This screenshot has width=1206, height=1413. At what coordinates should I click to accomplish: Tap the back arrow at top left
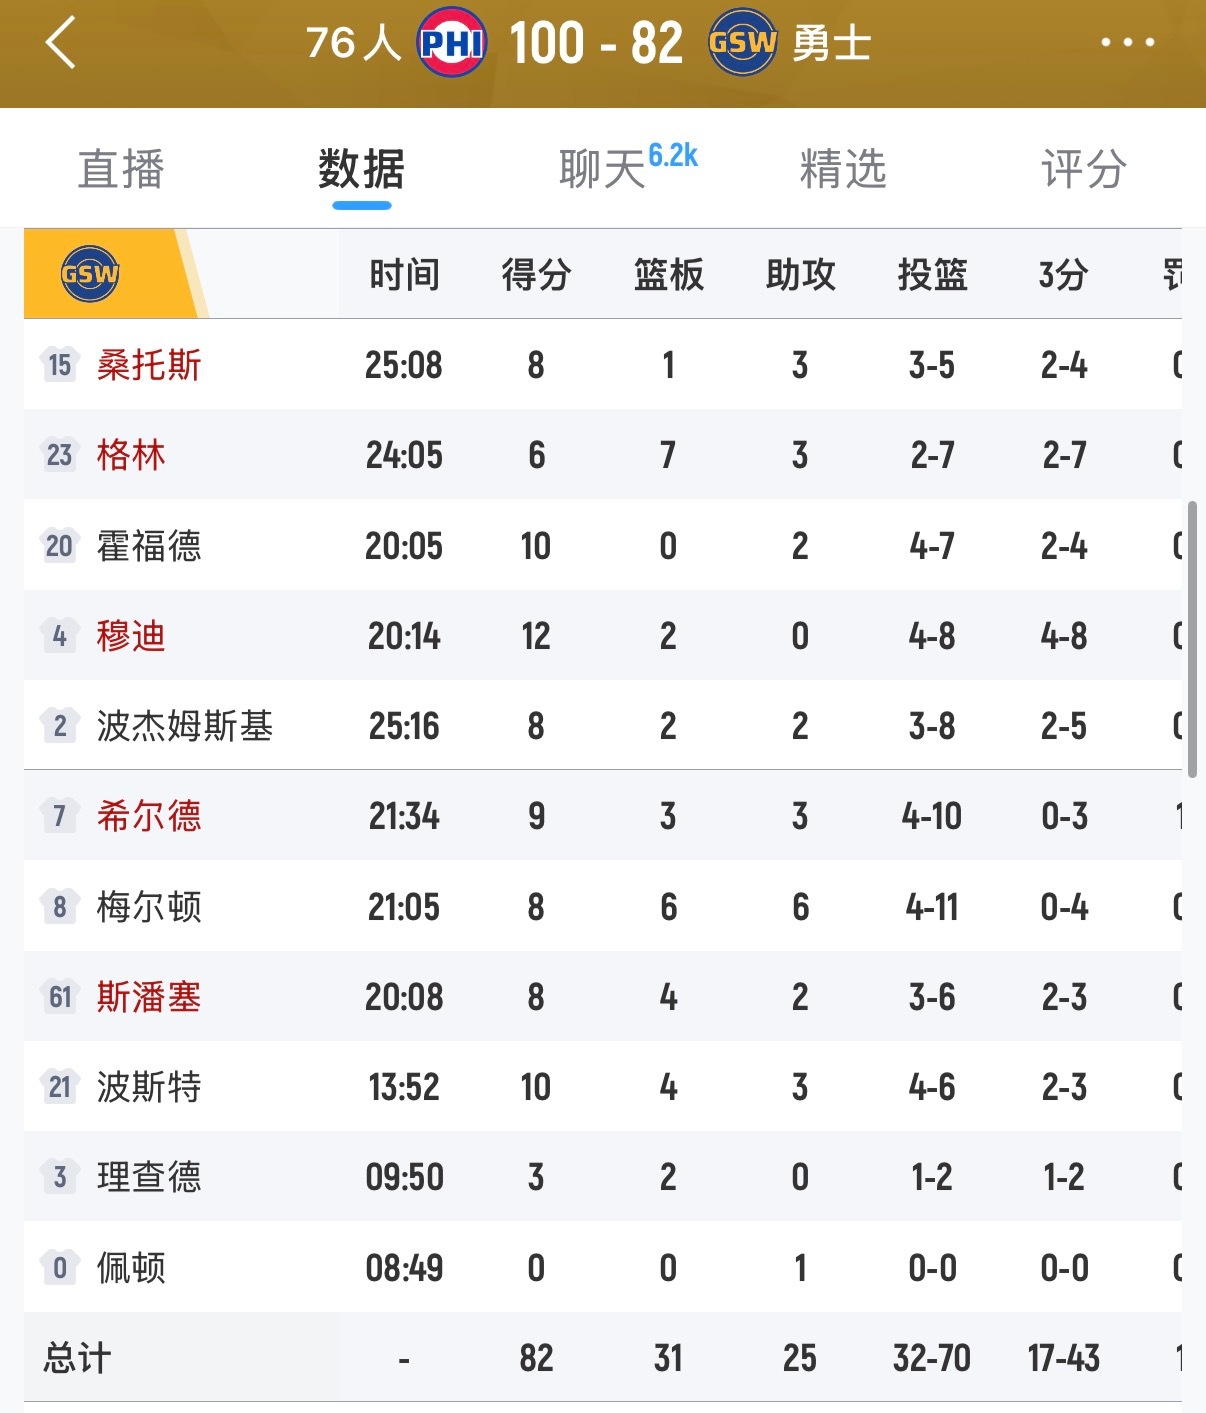pos(60,41)
